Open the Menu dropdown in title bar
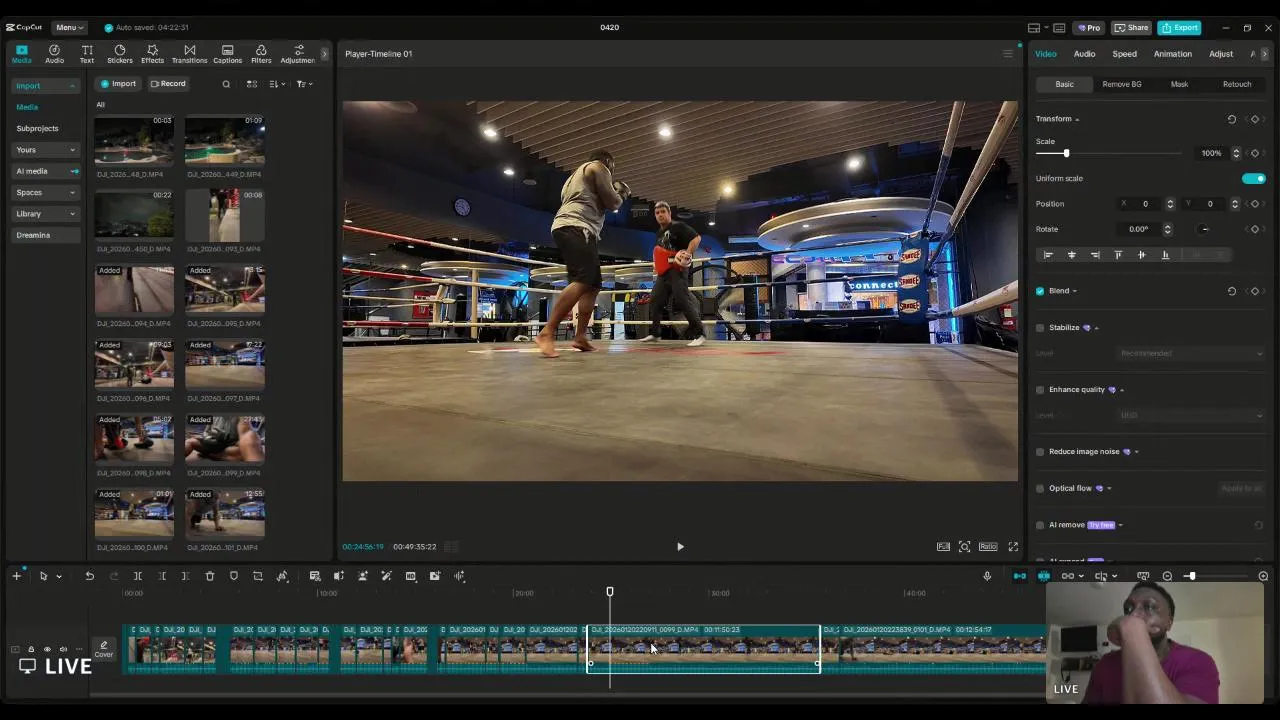This screenshot has width=1280, height=720. pos(69,28)
